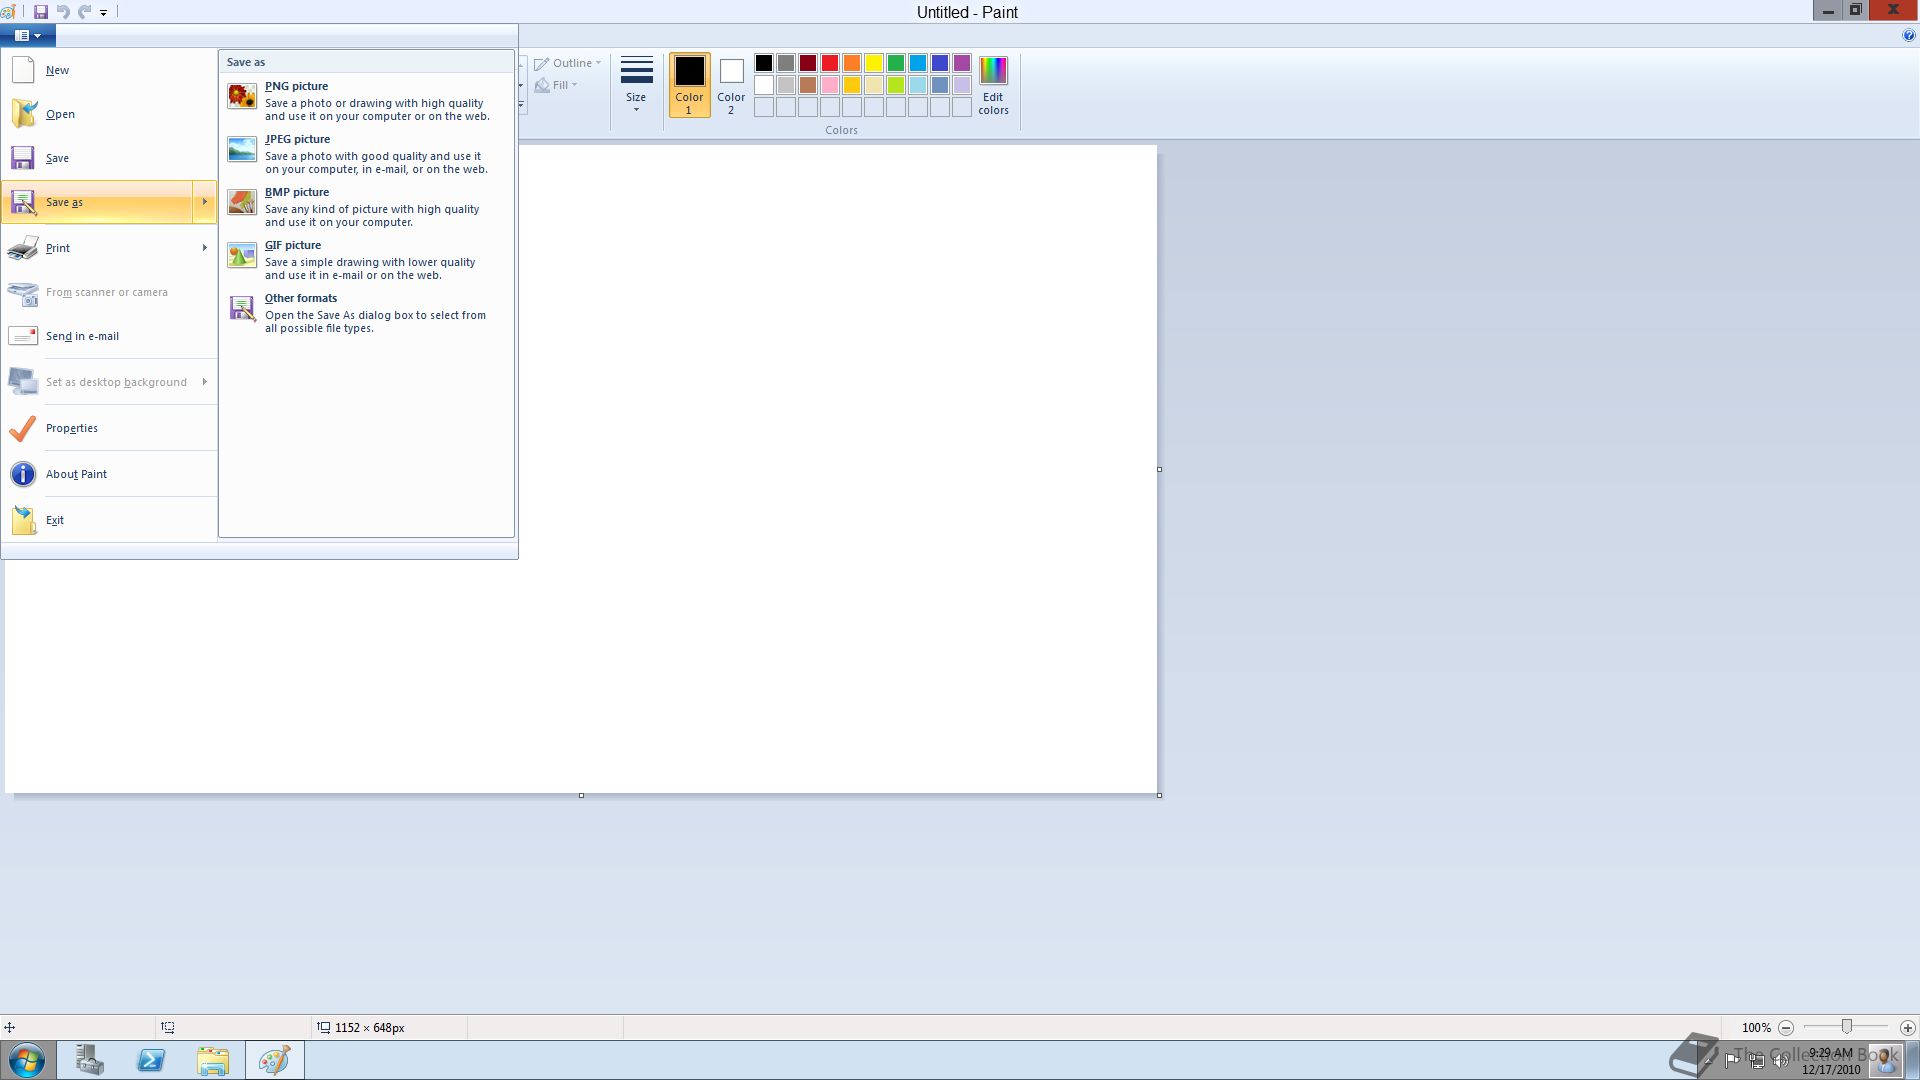This screenshot has width=1920, height=1080.
Task: Open the Outline dropdown
Action: 568,63
